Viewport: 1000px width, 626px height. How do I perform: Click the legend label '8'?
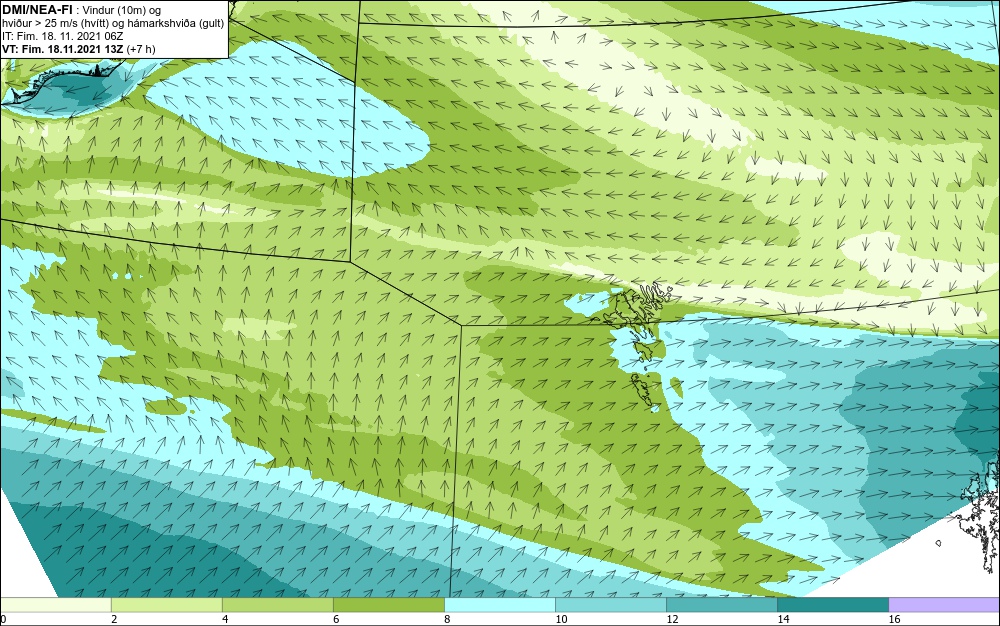tap(447, 619)
